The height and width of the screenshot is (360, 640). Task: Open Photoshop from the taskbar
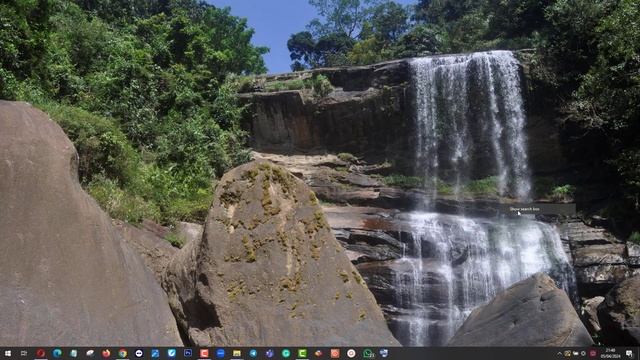(188, 353)
